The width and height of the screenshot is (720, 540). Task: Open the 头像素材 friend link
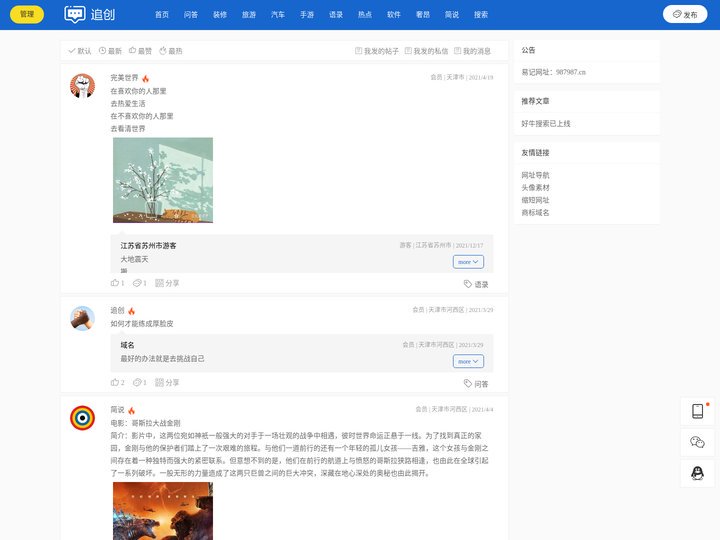pos(535,187)
